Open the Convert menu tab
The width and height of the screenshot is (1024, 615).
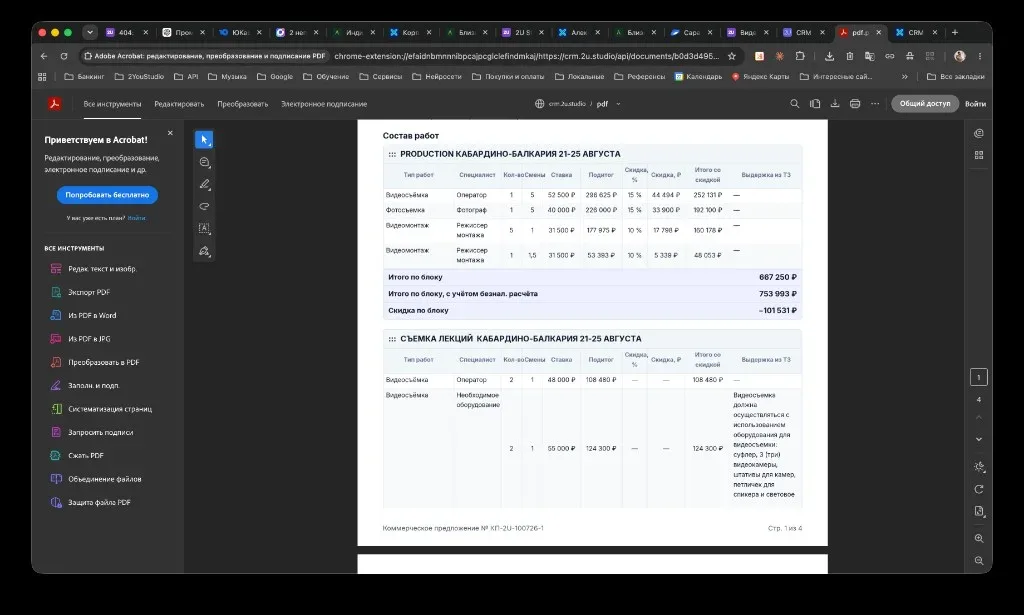242,104
